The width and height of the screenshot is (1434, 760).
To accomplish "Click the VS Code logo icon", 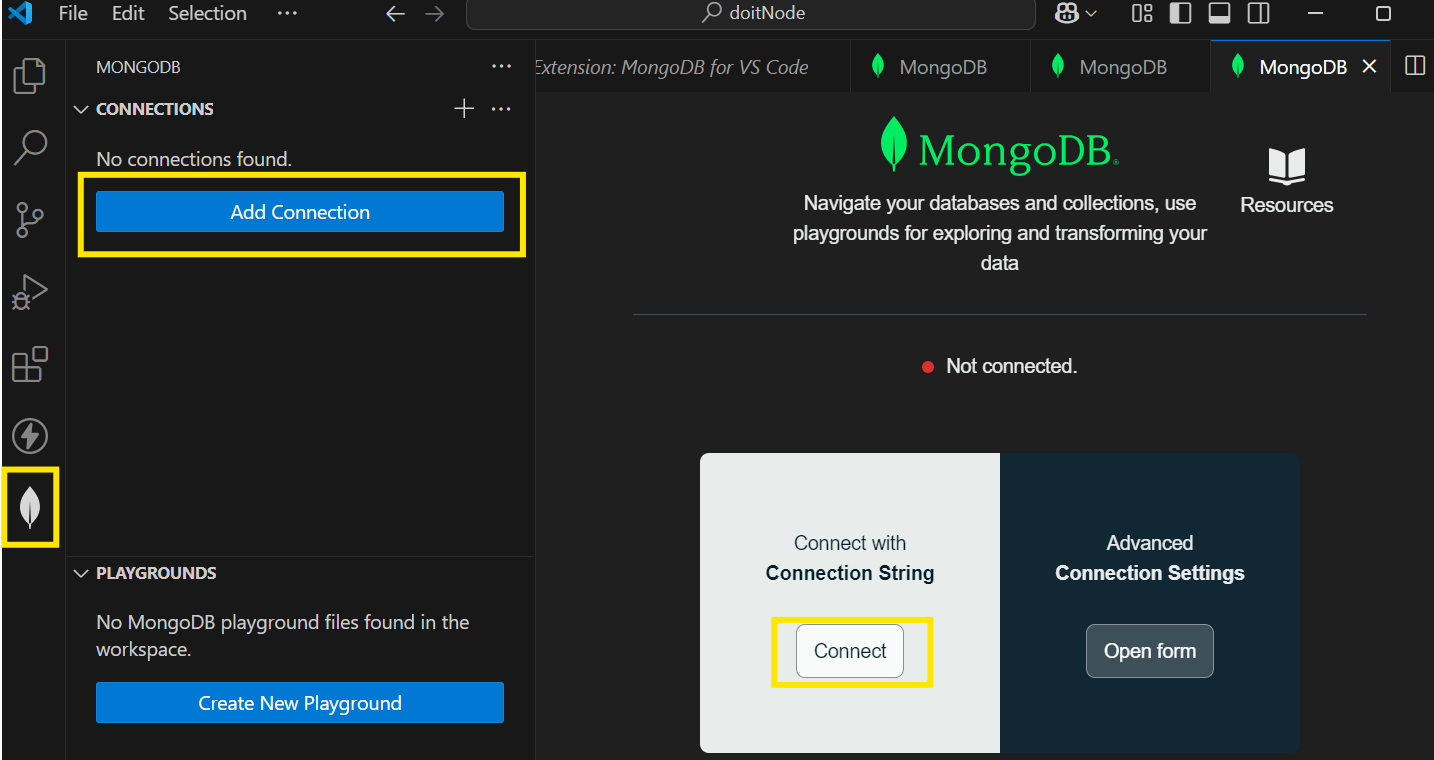I will pyautogui.click(x=20, y=13).
